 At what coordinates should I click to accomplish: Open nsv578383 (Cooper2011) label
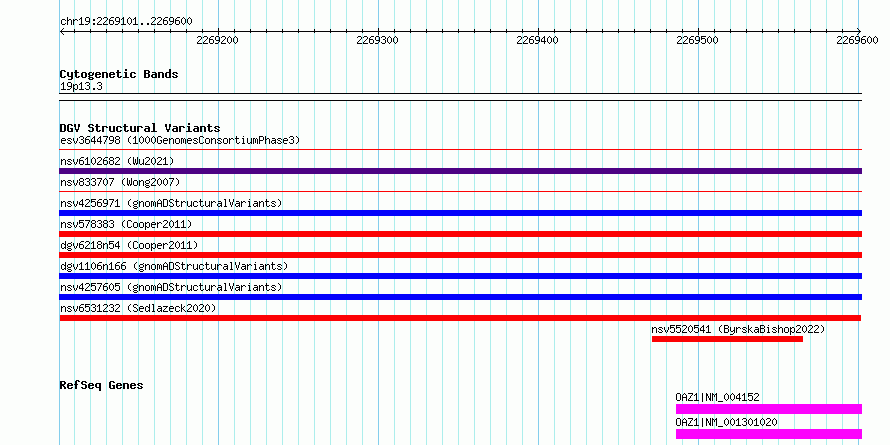click(x=126, y=224)
